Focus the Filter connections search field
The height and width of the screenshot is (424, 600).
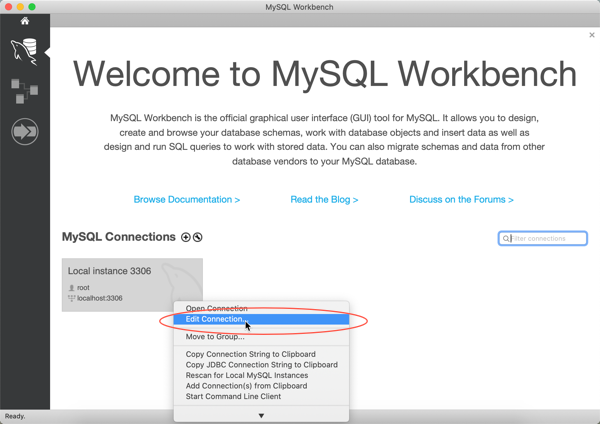[x=543, y=238]
